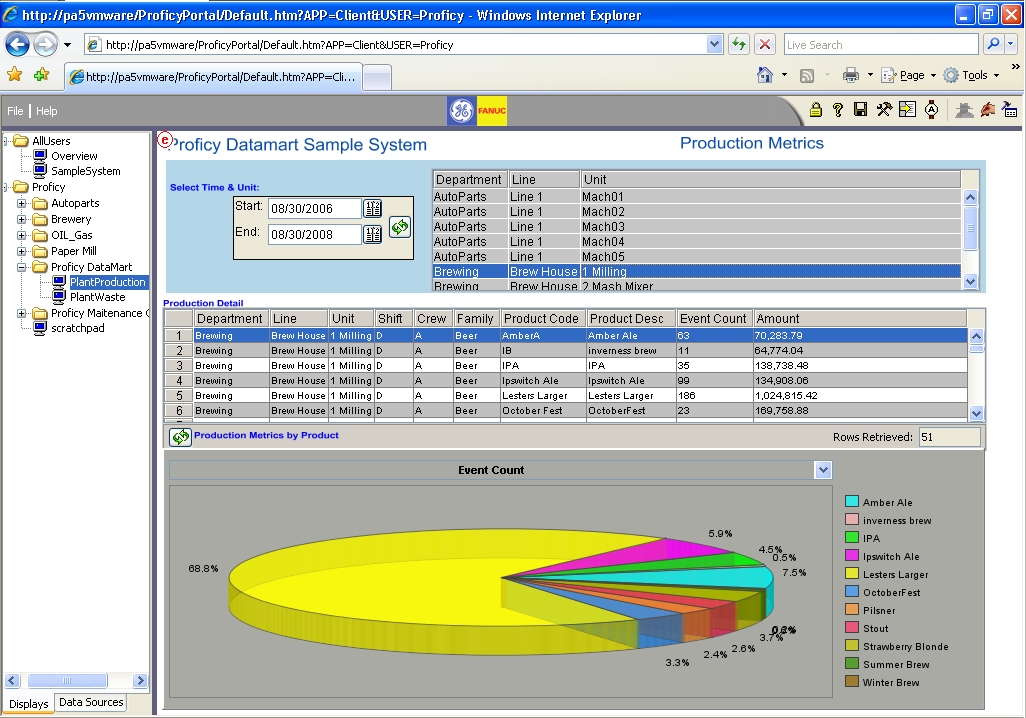The width and height of the screenshot is (1026, 718).
Task: Open the File menu
Action: (x=15, y=111)
